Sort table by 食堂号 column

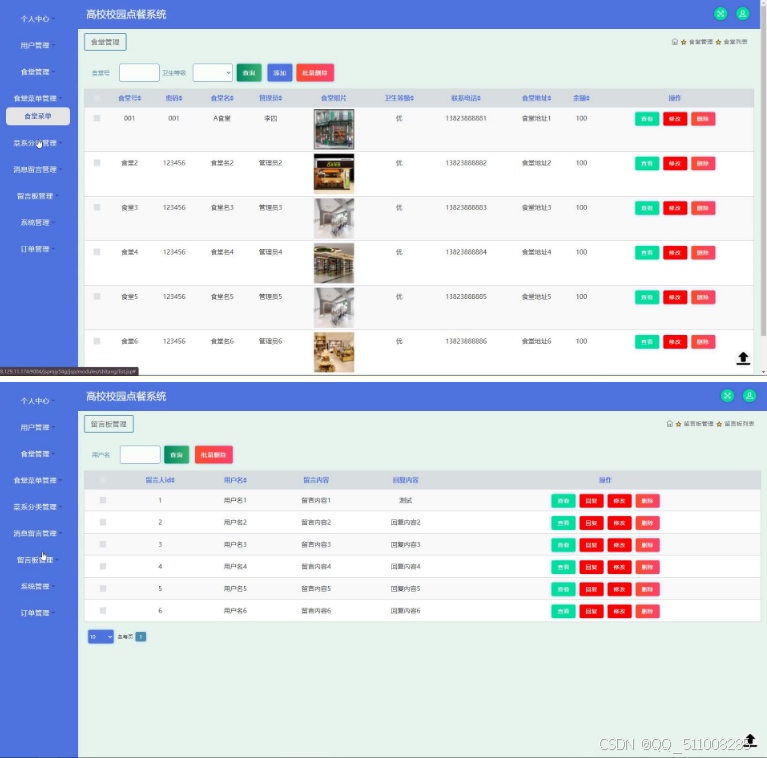click(129, 98)
